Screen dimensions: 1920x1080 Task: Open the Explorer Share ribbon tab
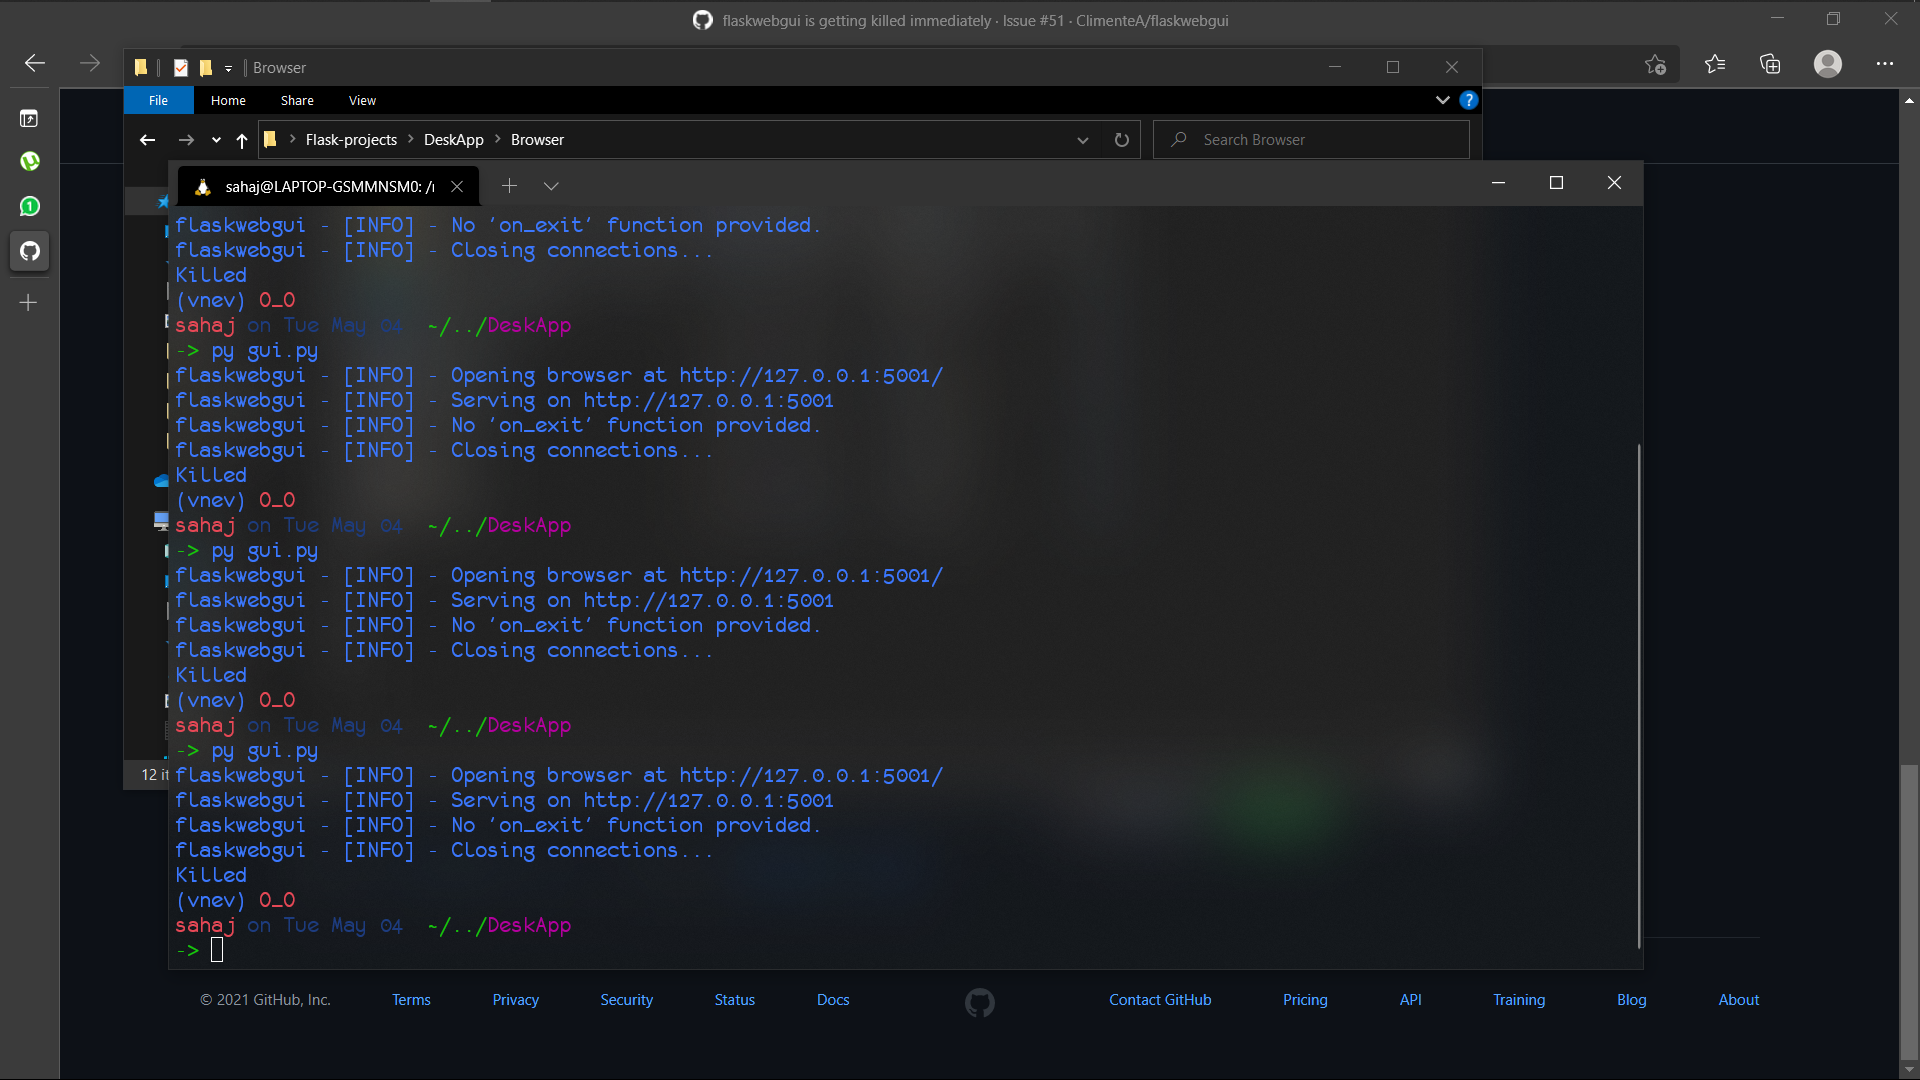[x=297, y=100]
